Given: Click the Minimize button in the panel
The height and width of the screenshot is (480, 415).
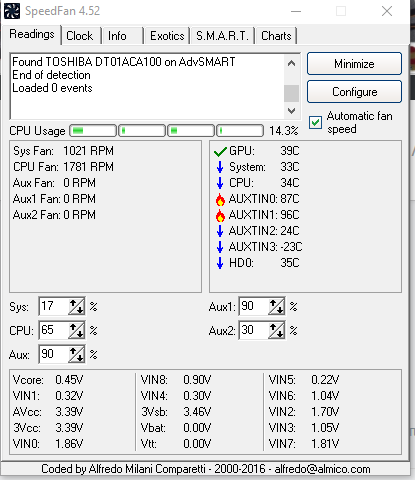Looking at the screenshot, I should [354, 64].
